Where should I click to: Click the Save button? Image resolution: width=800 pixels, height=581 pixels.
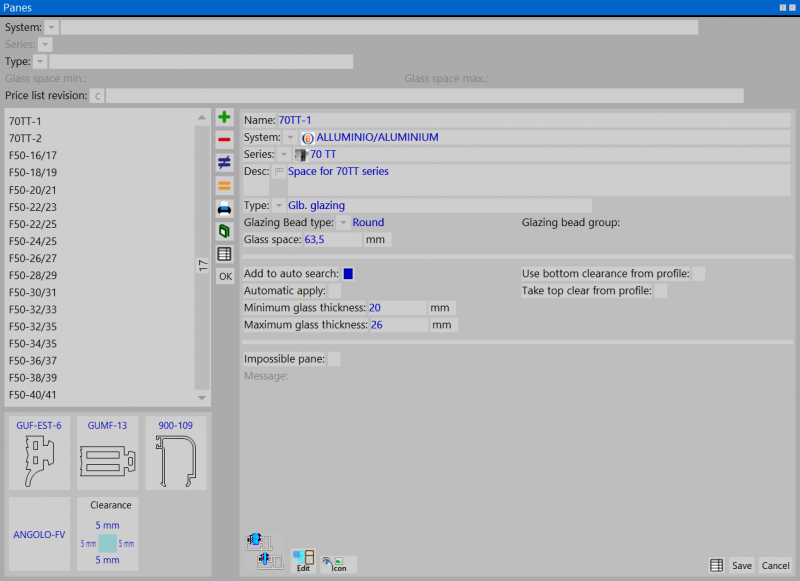[x=741, y=565]
